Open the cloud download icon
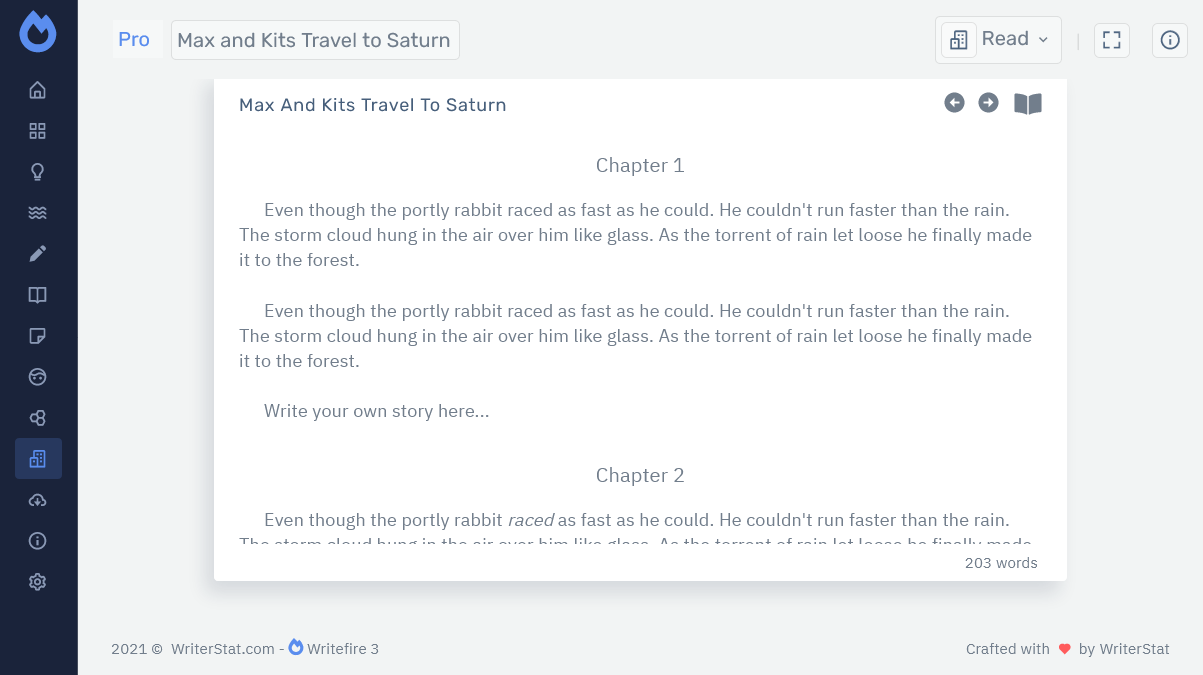 coord(38,500)
